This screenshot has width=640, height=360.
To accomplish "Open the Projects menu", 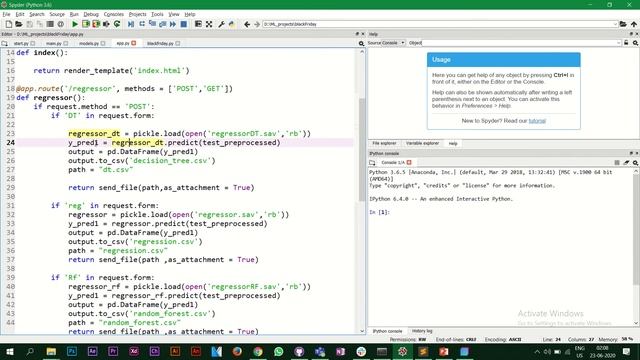I will (x=138, y=14).
